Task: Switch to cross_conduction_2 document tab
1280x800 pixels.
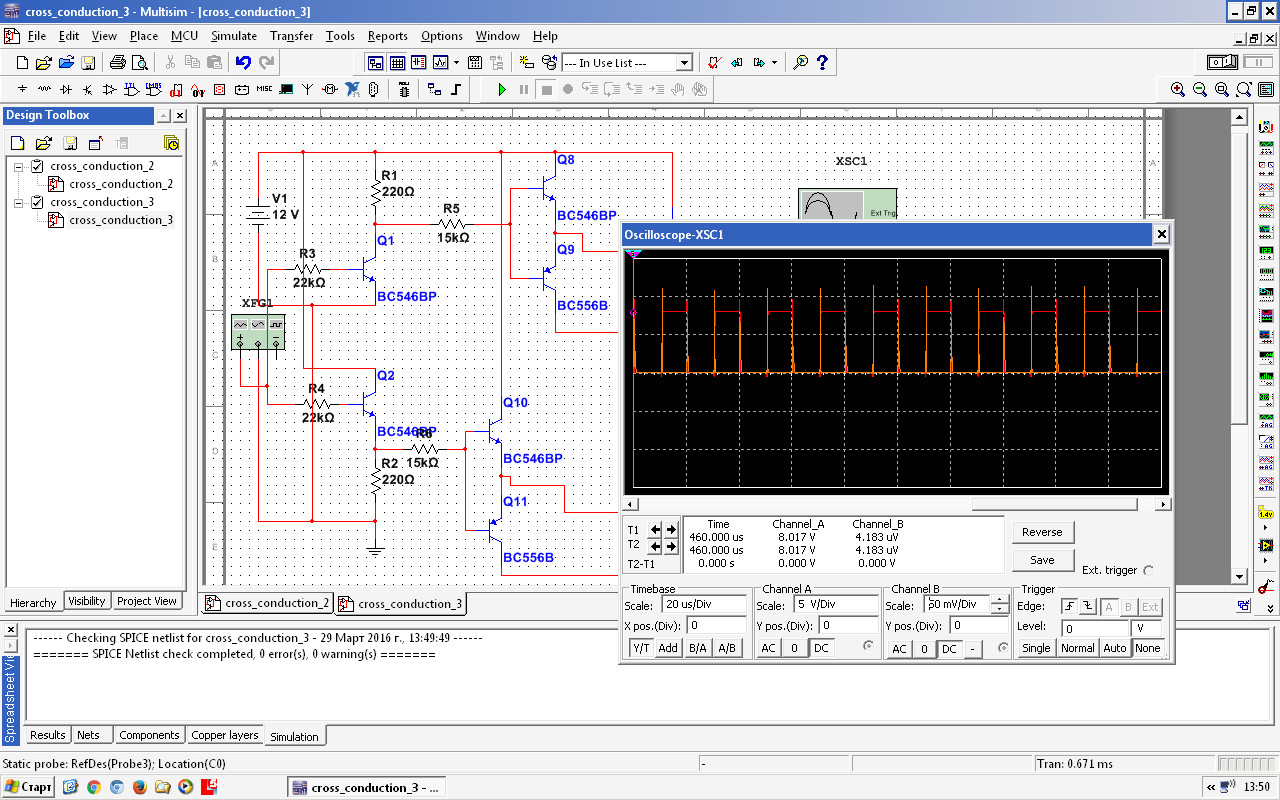Action: coord(267,603)
